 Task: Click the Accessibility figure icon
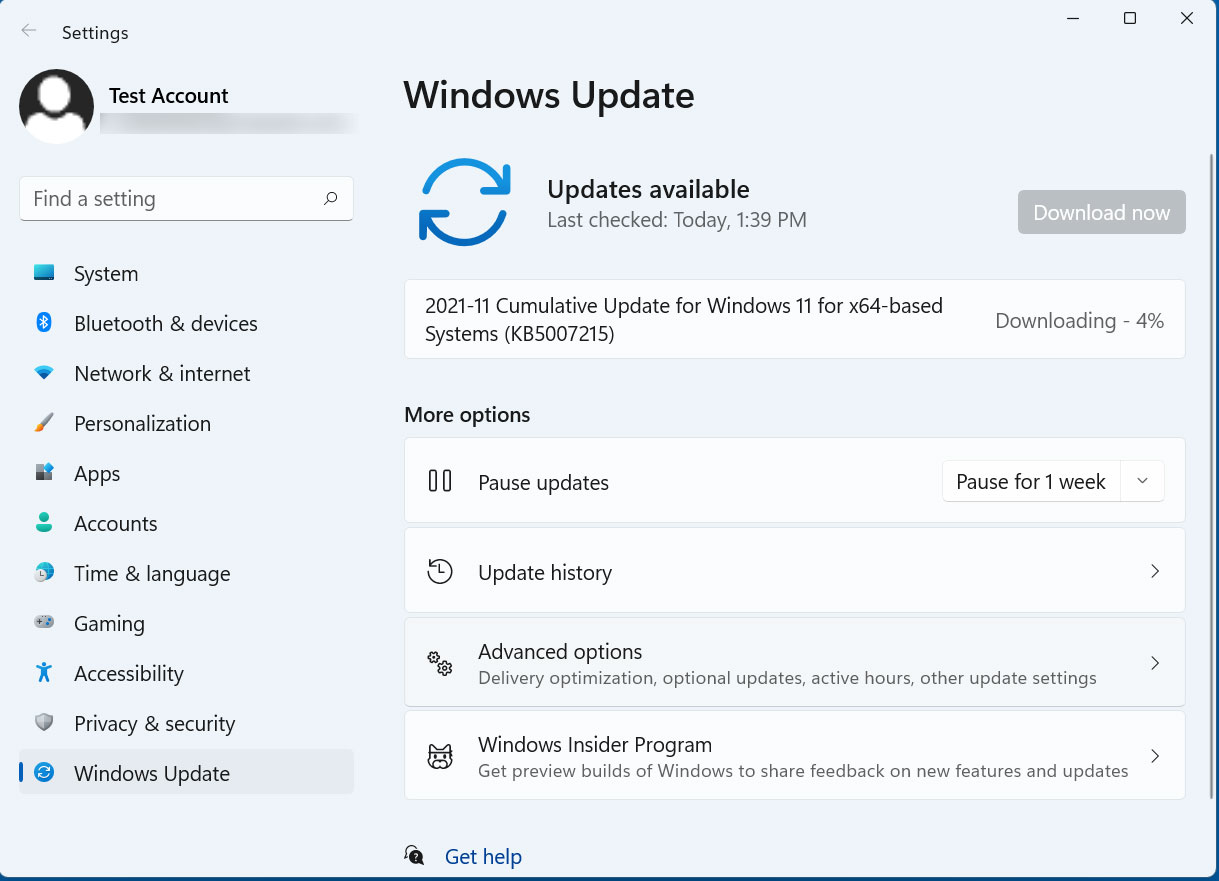44,673
